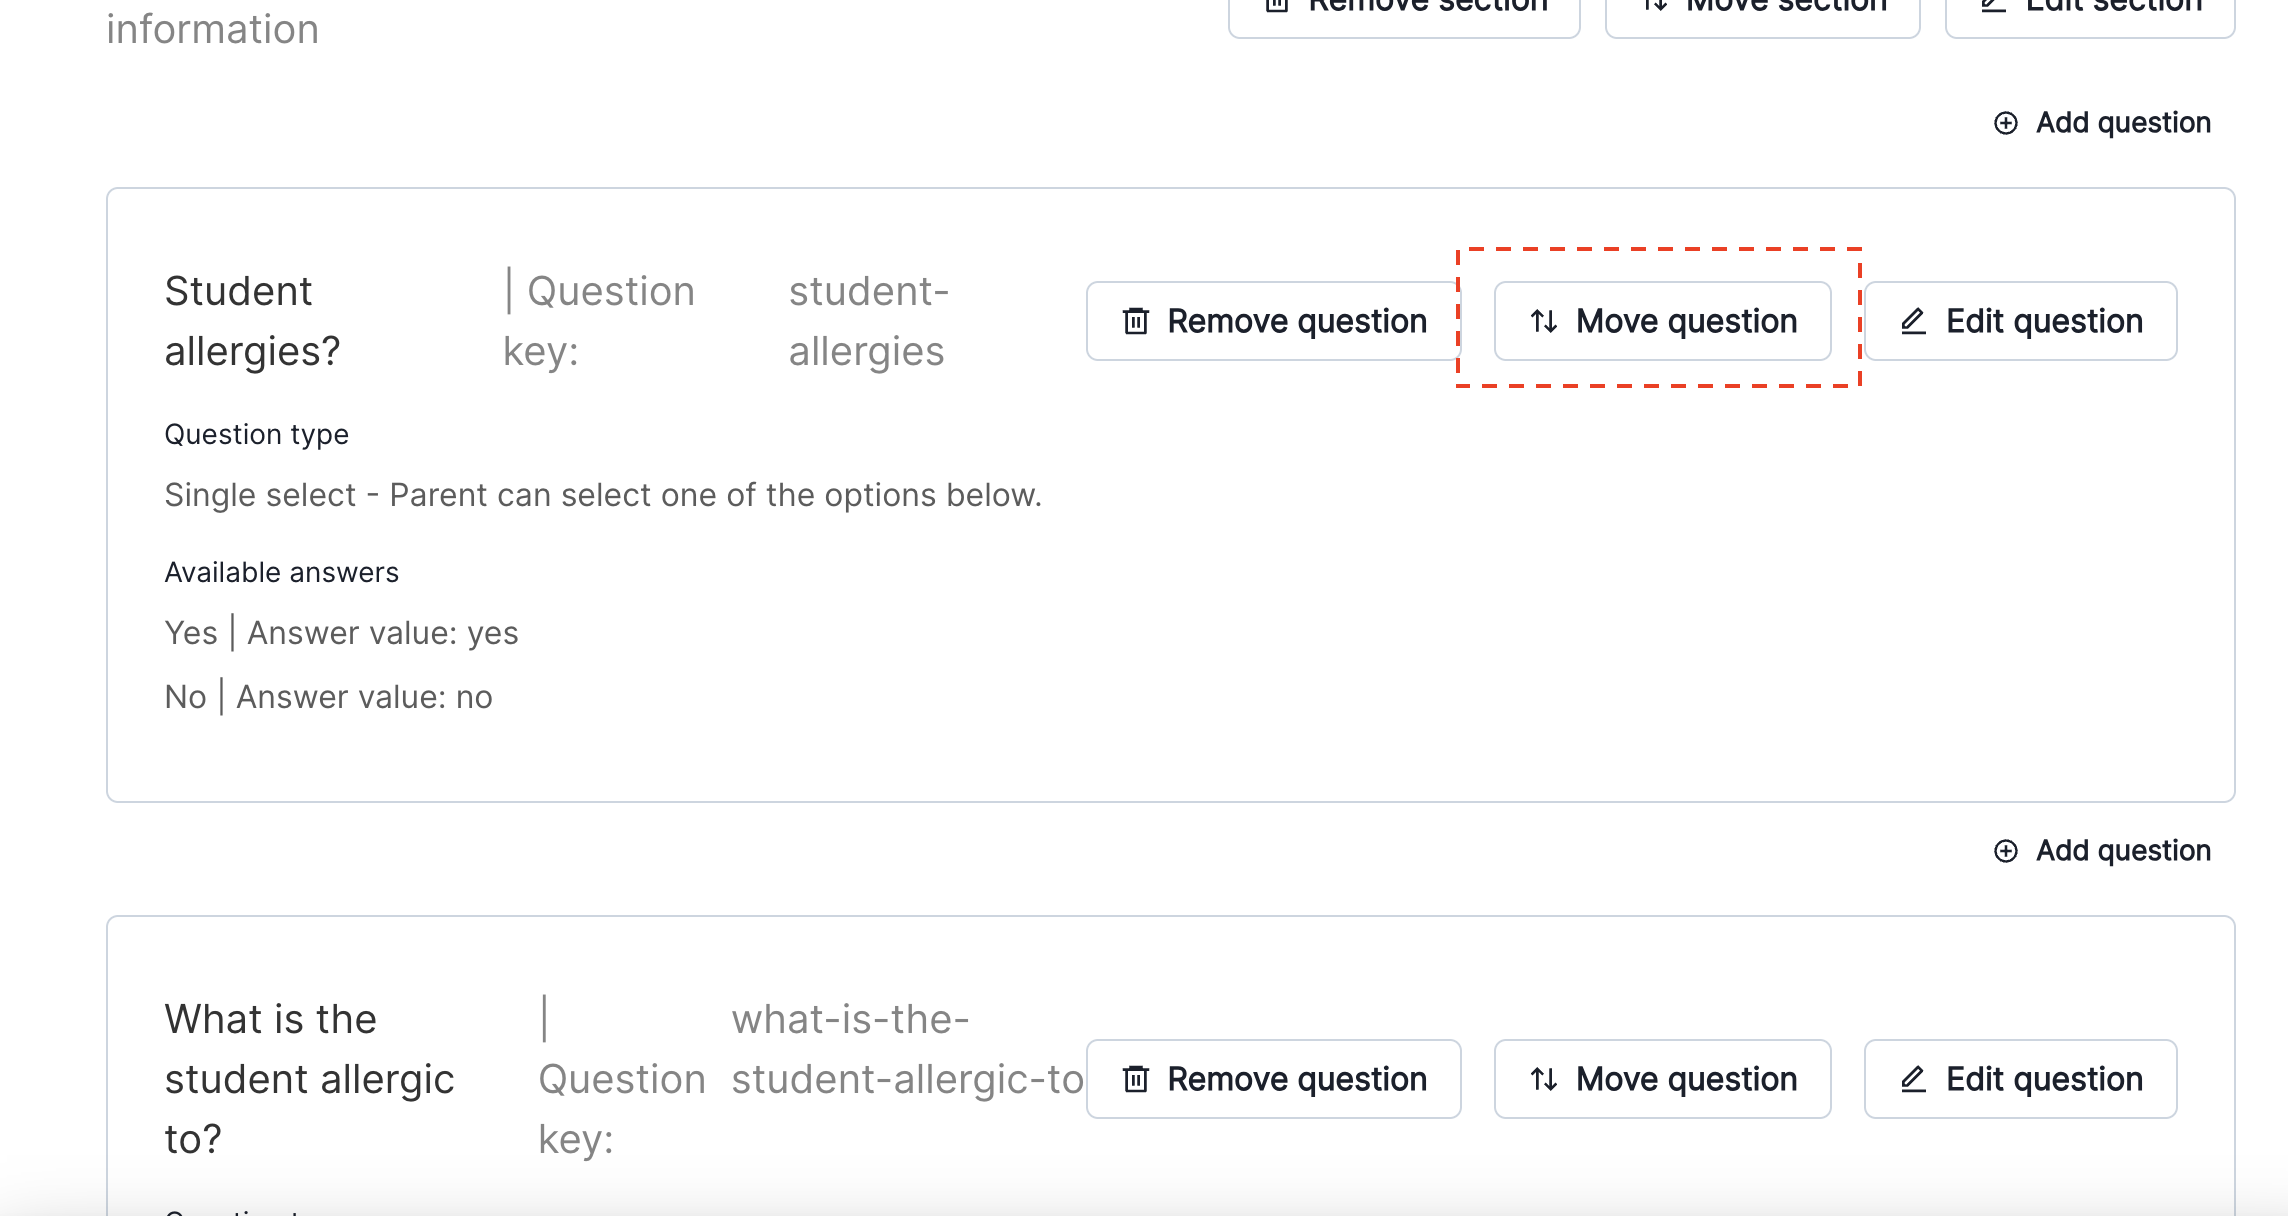Click trash icon for allergic-to Remove question
2288x1216 pixels.
[x=1136, y=1079]
